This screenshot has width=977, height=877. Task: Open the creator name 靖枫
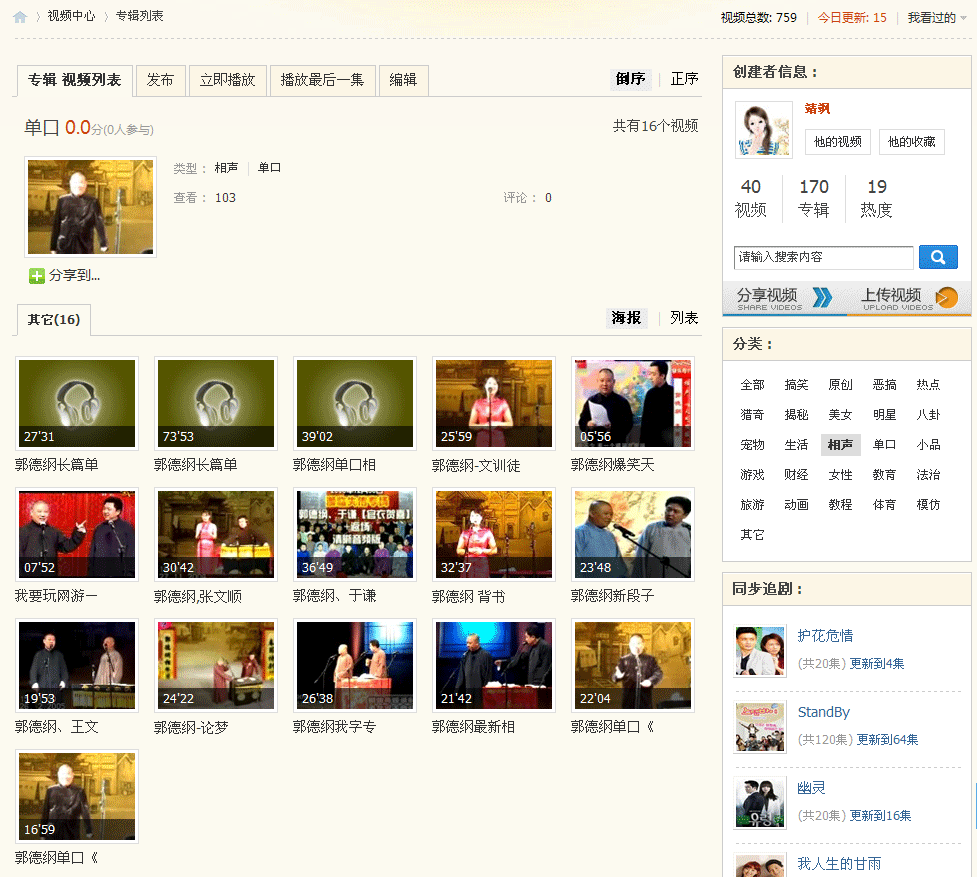pos(817,108)
